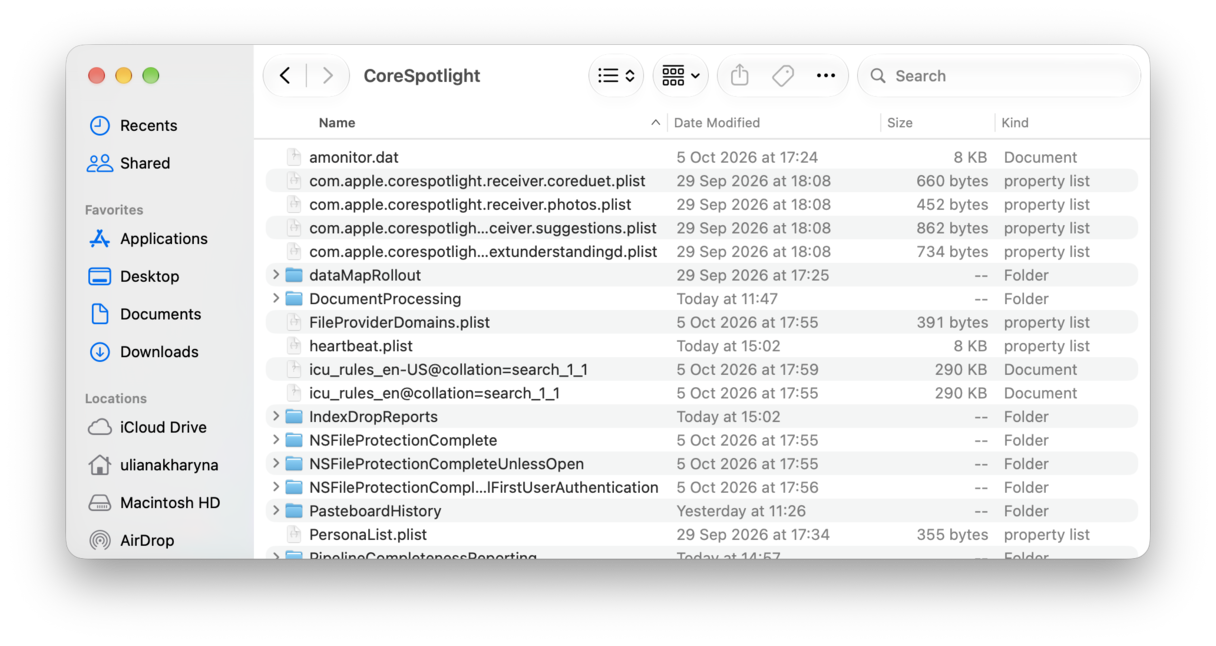
Task: Select icu_rules_en-US@collation=search_1_1
Action: 448,370
